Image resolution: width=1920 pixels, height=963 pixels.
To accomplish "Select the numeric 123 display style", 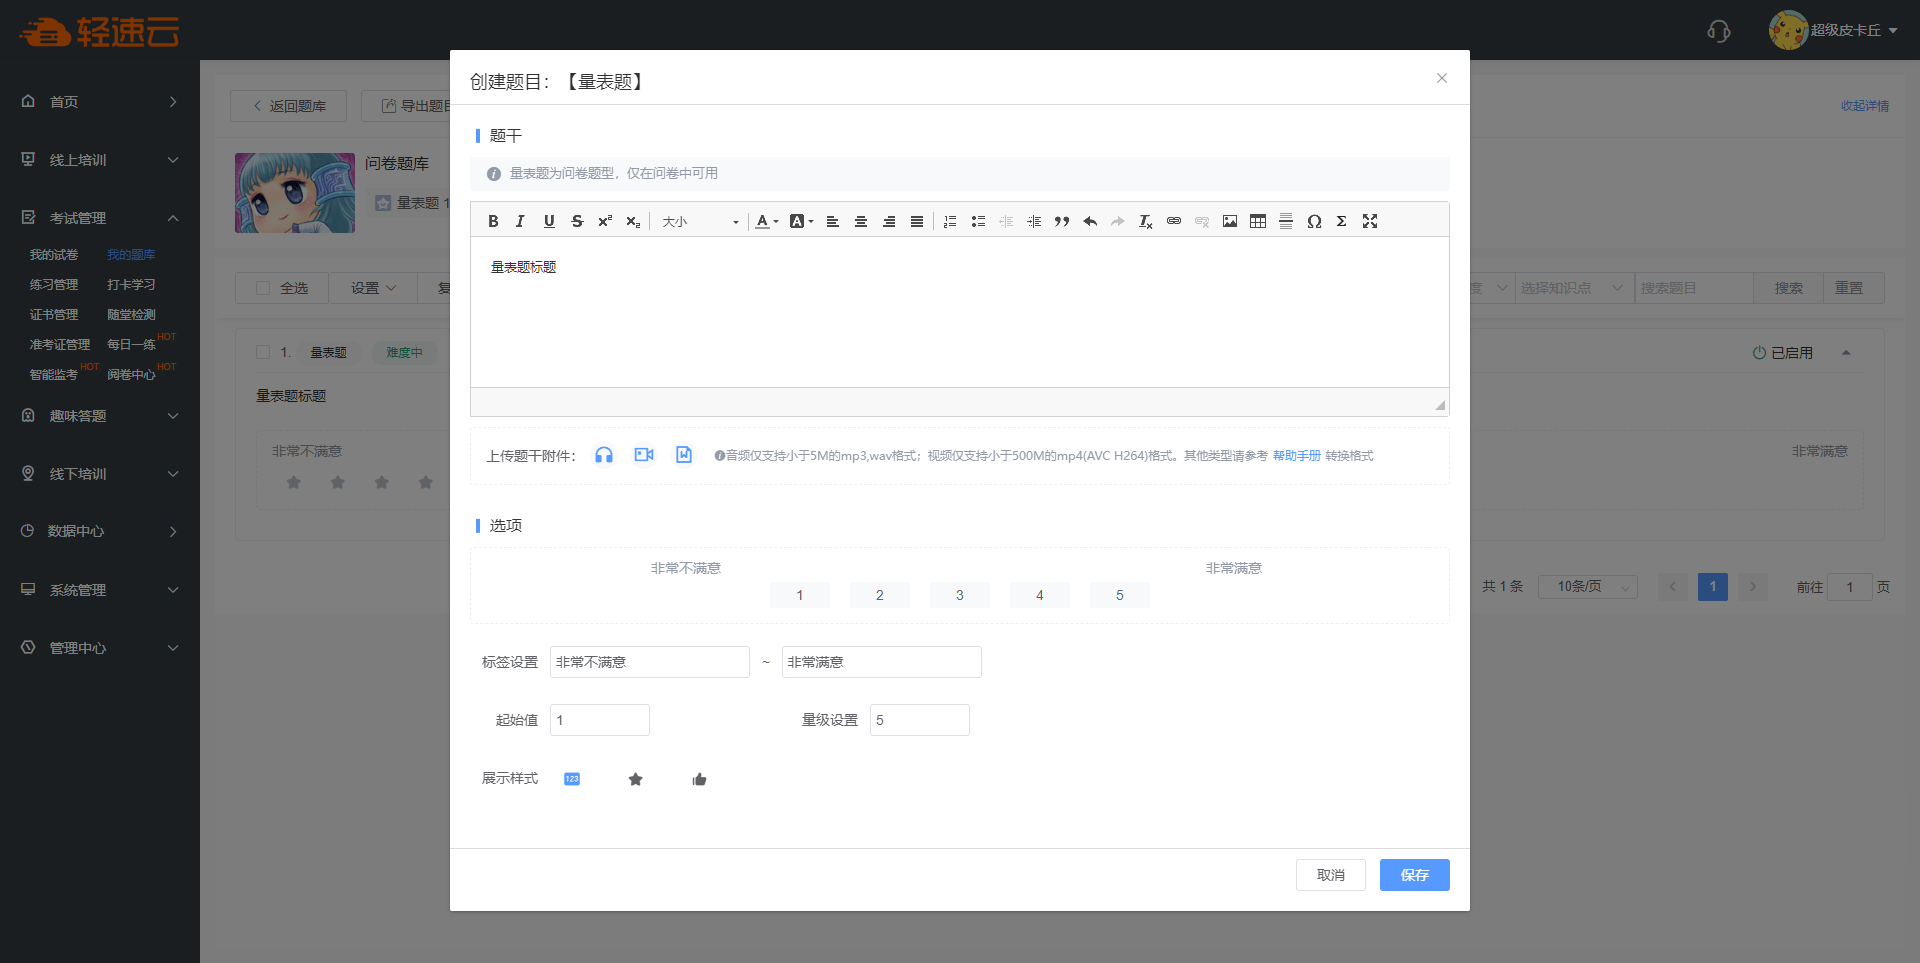I will pyautogui.click(x=572, y=779).
